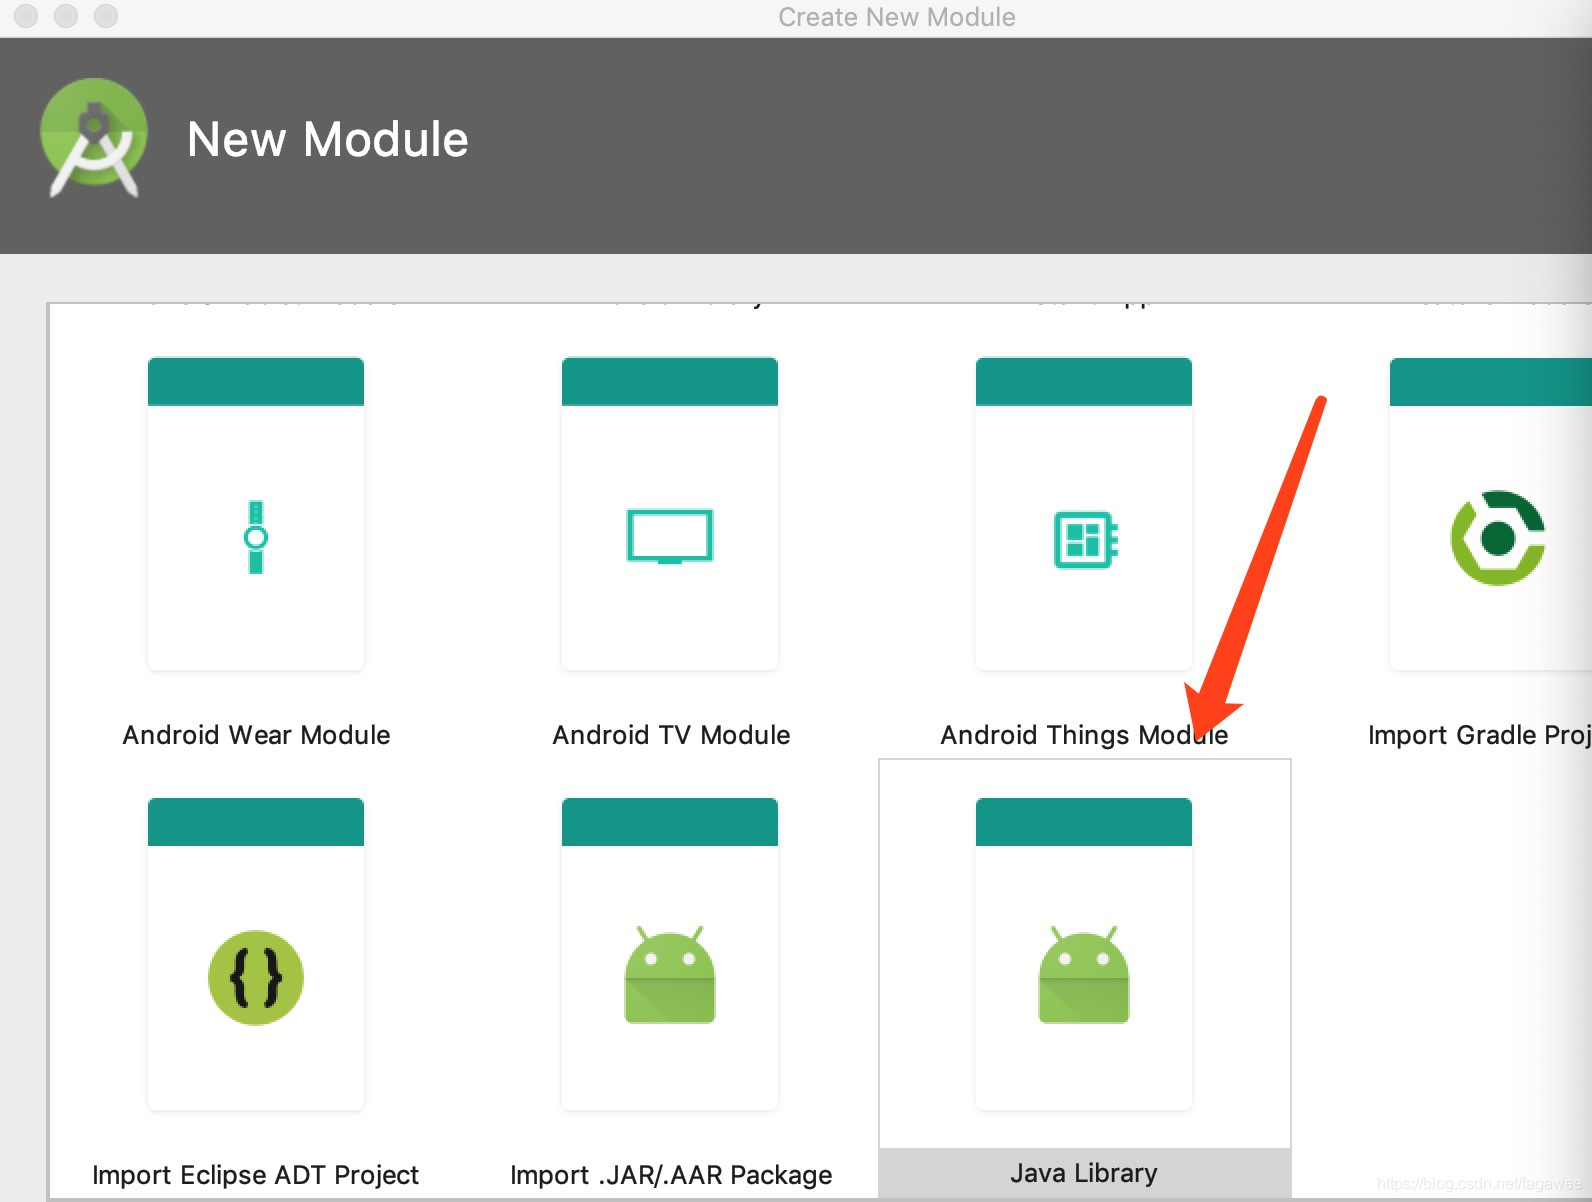Screen dimensions: 1592x1202
Task: Click the Import Eclipse ADT Project label
Action: point(255,1175)
